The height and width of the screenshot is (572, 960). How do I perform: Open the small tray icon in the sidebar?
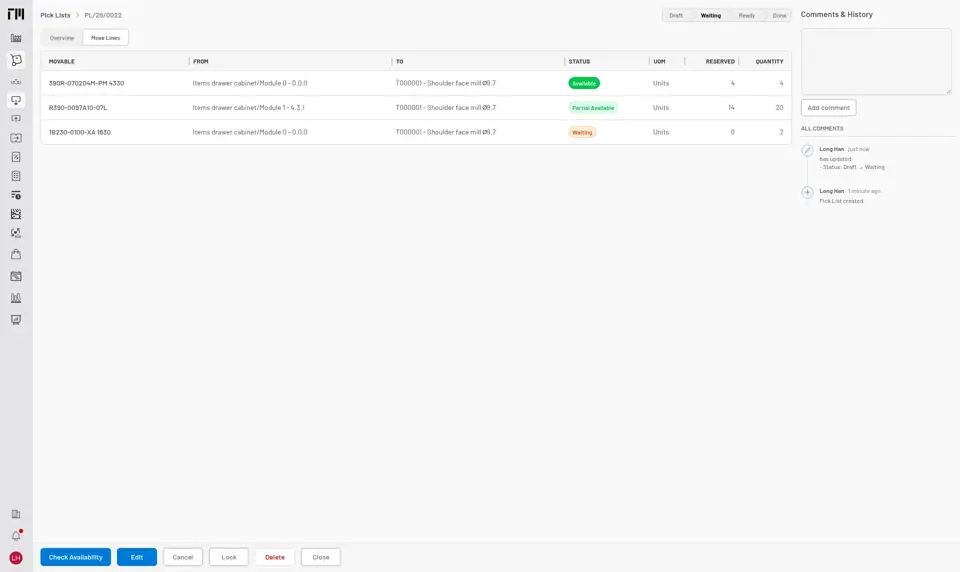click(x=16, y=81)
